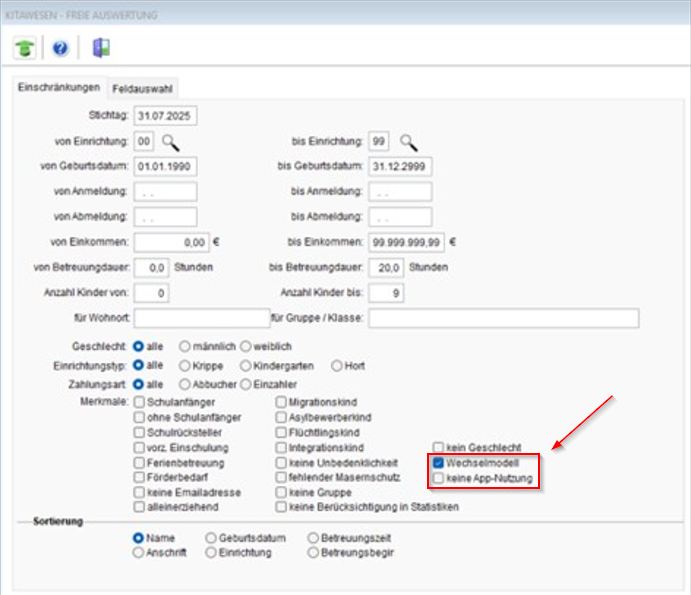Uncheck the Wechselmodell checkbox
Screen dimensions: 691x595
439,464
